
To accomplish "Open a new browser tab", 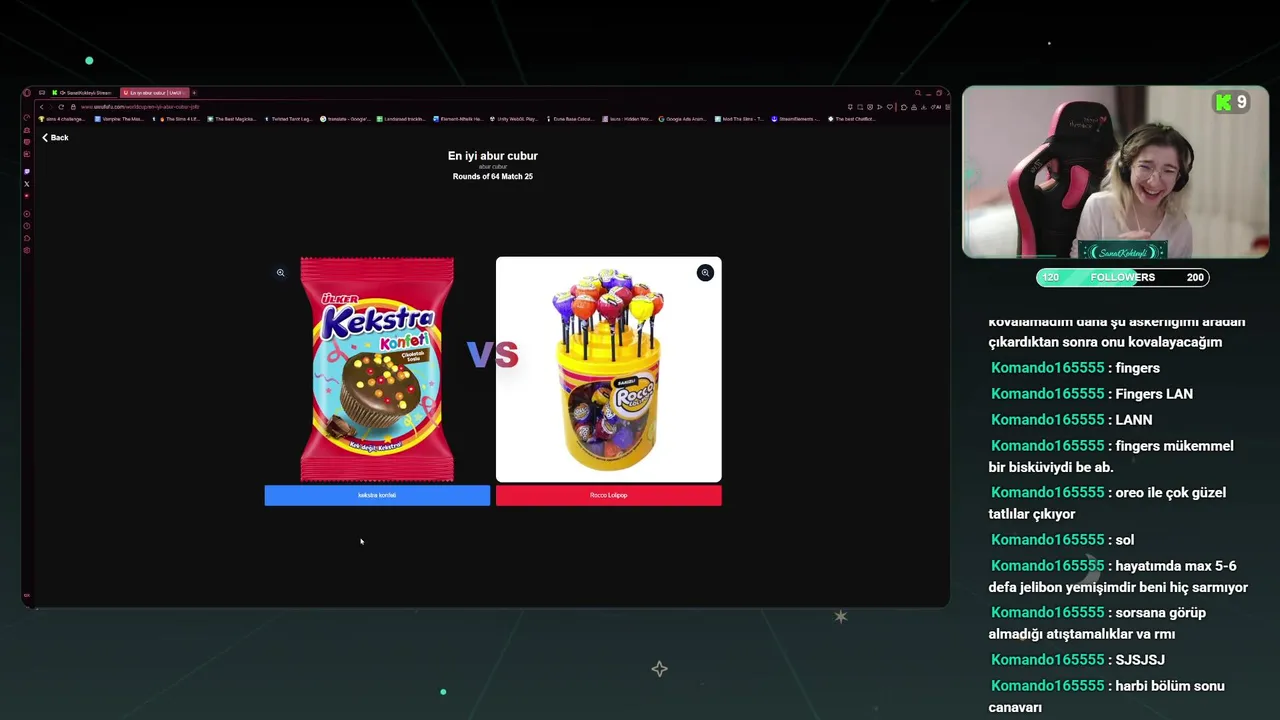I will 194,93.
